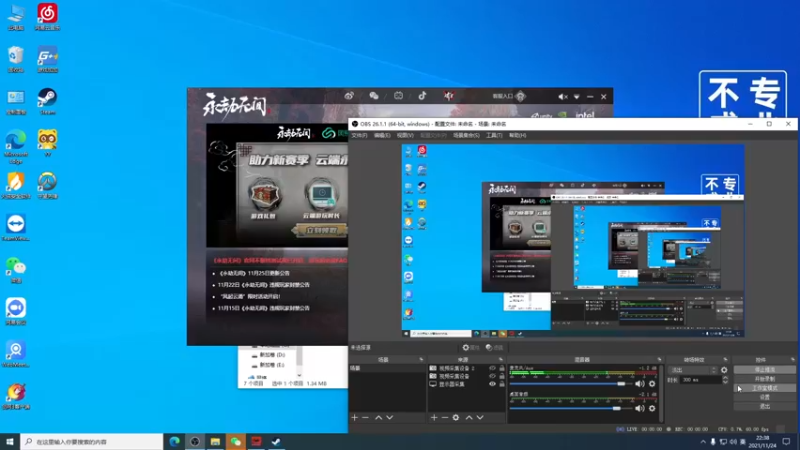The width and height of the screenshot is (800, 450).
Task: Adjust transition duration stepper arrows
Action: 725,380
